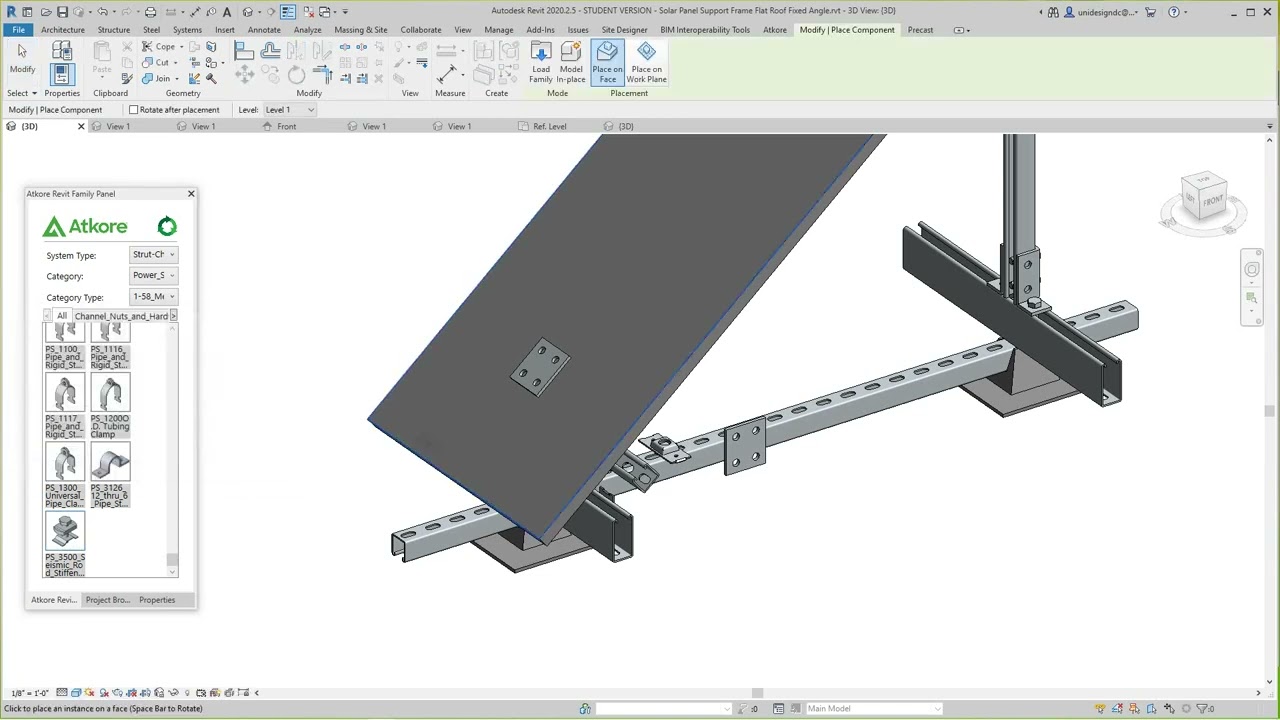Open the Properties palette button

tap(62, 73)
